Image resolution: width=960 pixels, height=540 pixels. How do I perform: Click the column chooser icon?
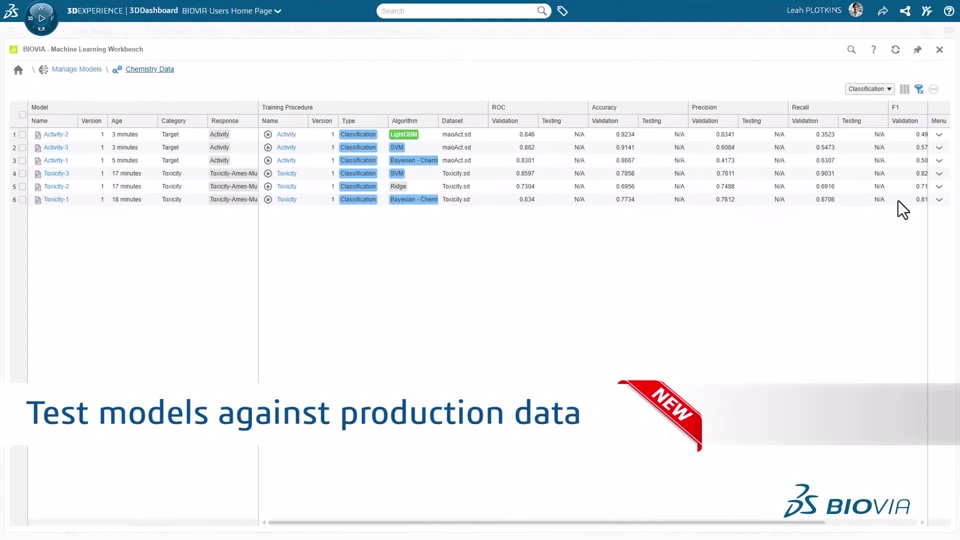point(904,89)
